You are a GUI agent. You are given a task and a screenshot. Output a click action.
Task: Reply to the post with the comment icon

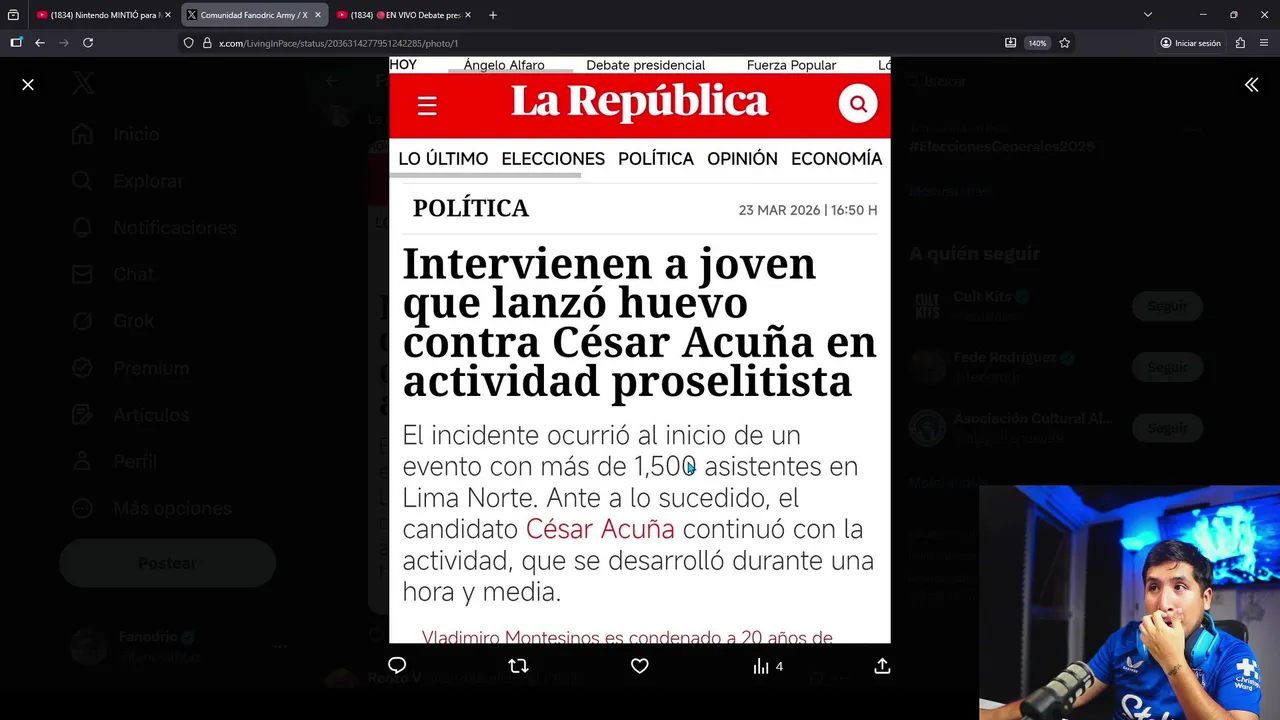(397, 666)
